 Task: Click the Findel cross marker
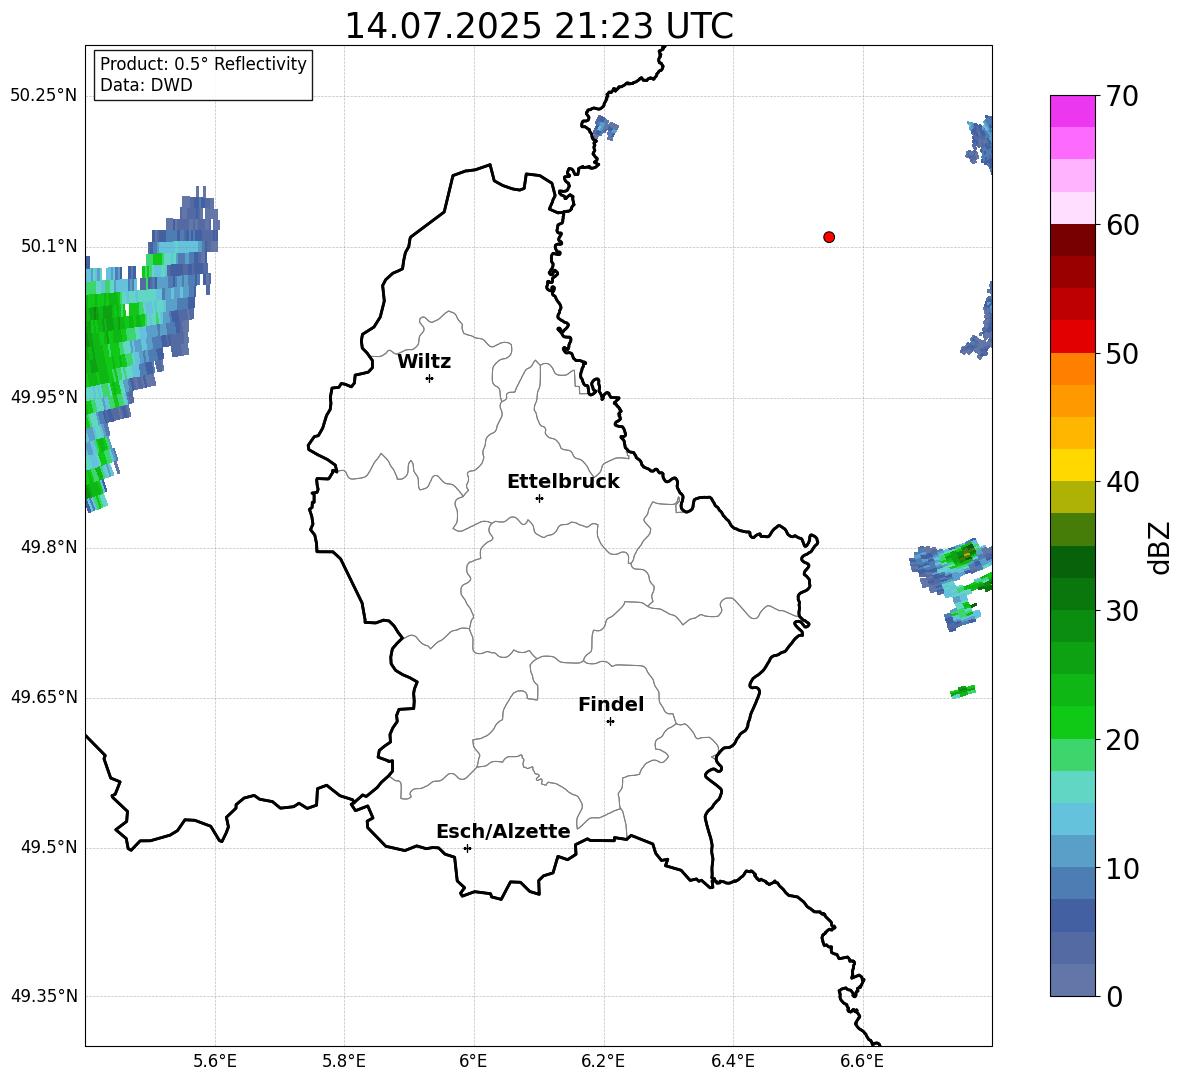(x=611, y=721)
